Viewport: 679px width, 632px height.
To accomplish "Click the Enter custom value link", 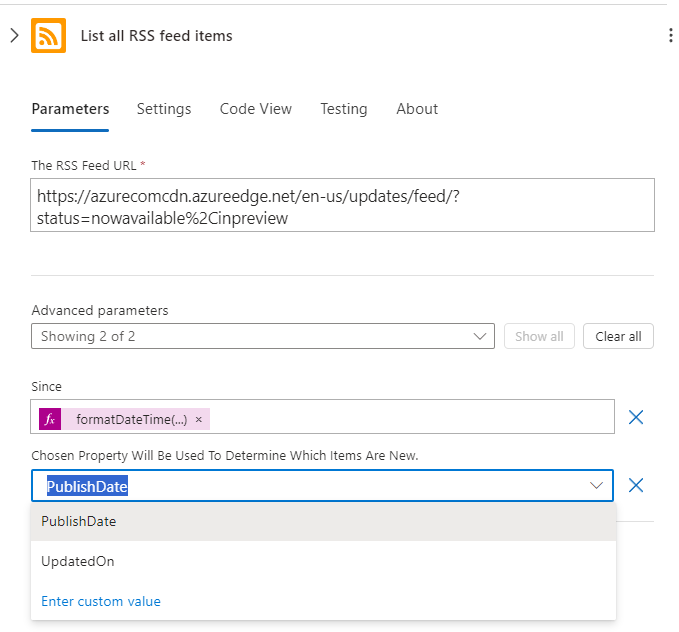I will (x=101, y=601).
